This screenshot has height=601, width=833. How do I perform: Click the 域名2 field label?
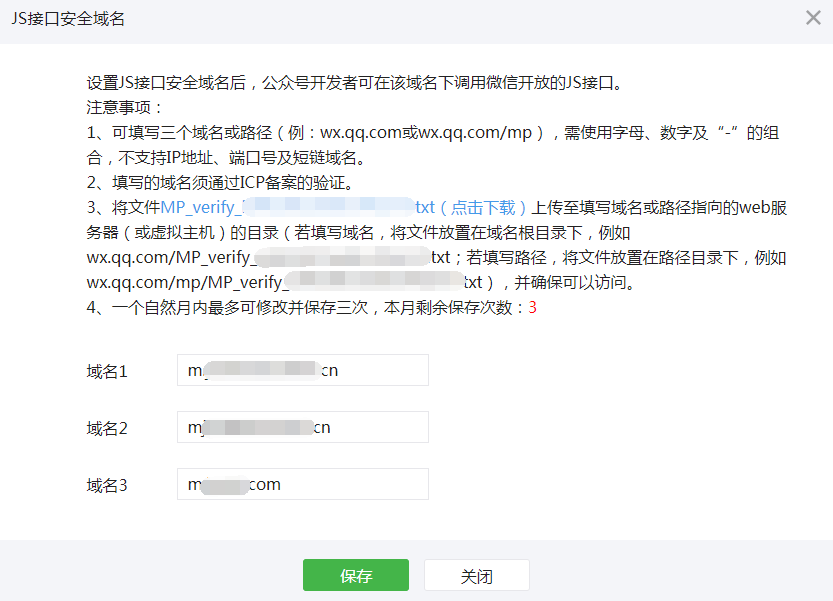(x=107, y=427)
